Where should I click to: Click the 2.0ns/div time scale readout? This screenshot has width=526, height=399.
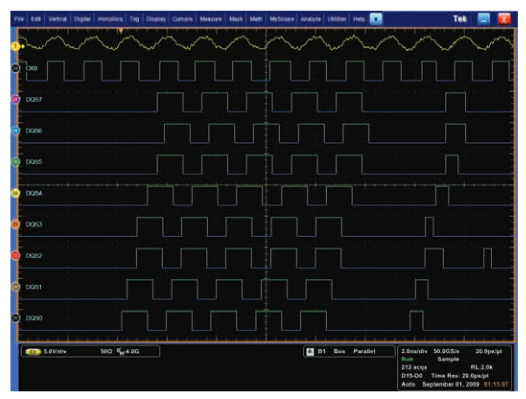coord(415,351)
